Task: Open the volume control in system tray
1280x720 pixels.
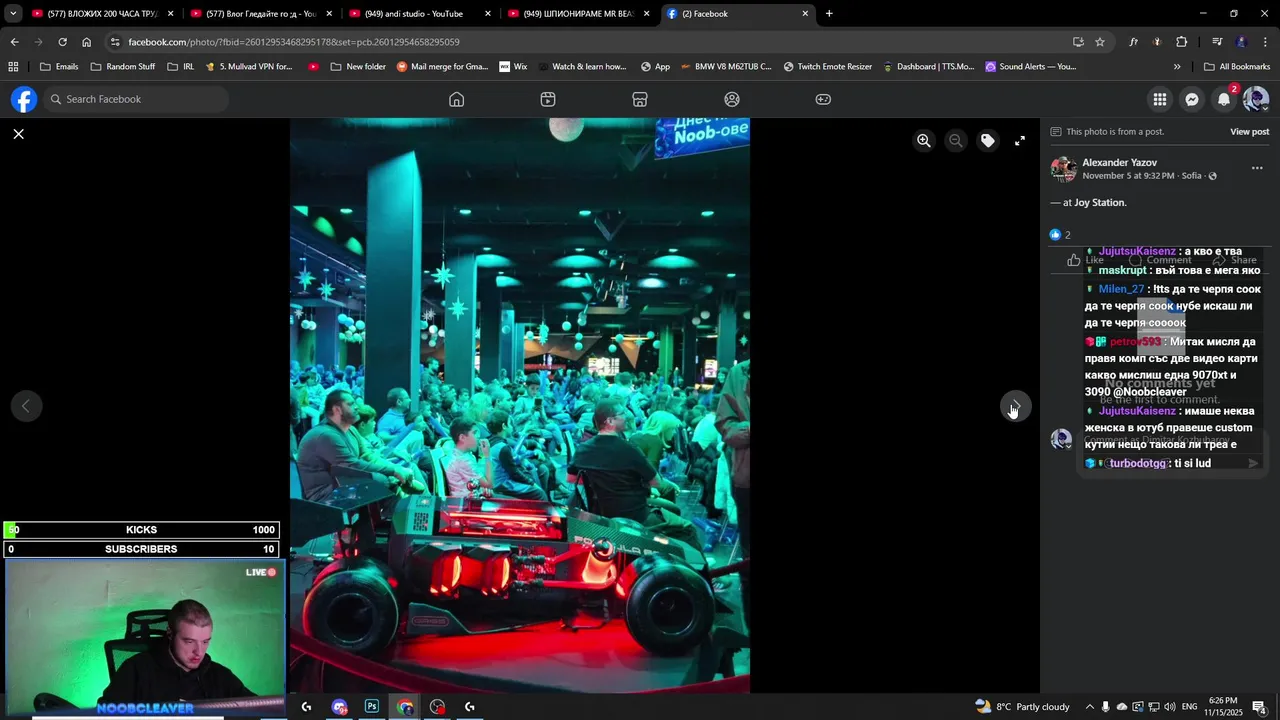Action: [x=1169, y=707]
